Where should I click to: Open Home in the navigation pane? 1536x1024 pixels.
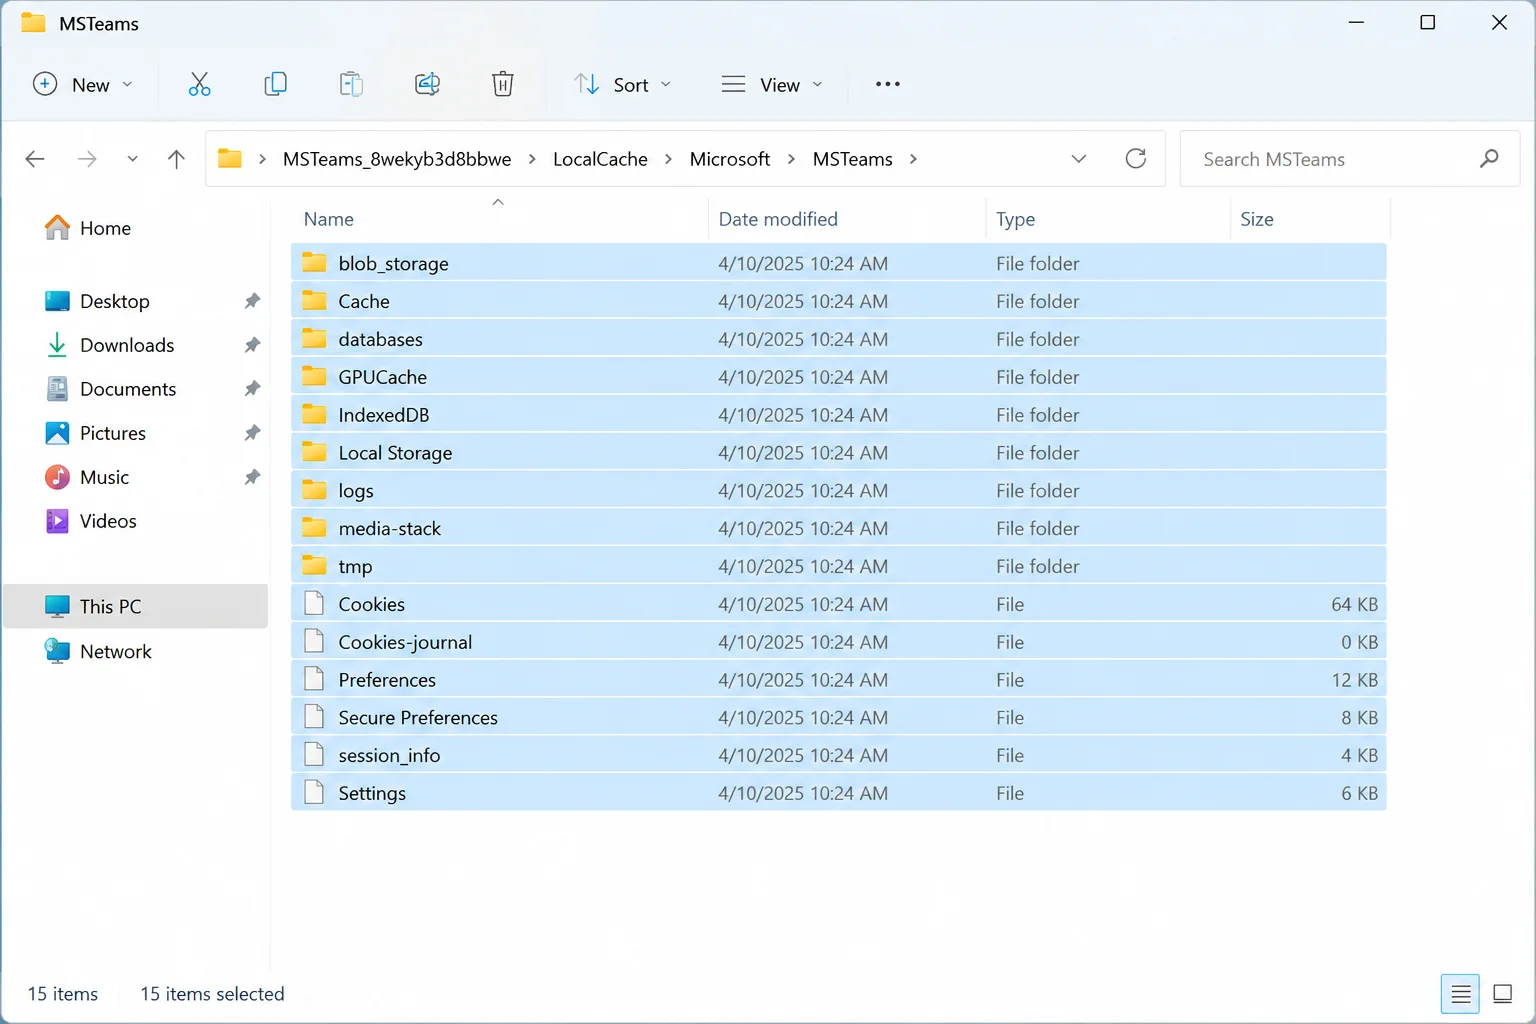tap(88, 228)
